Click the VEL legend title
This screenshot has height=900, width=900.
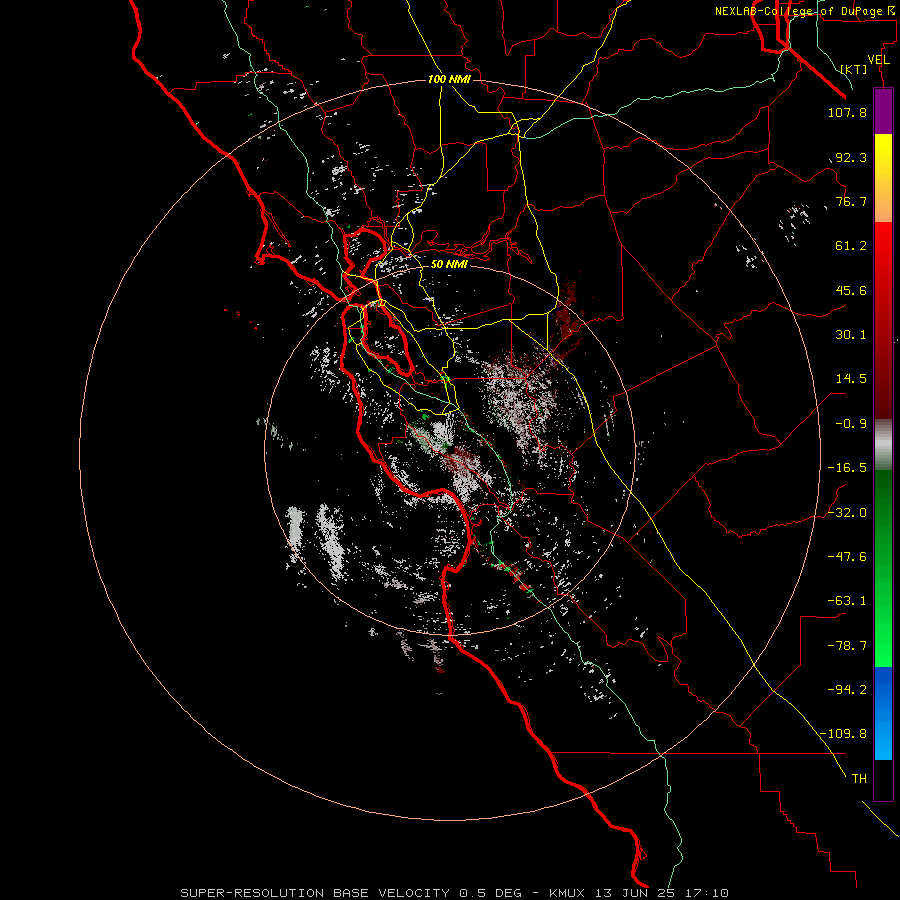point(878,60)
